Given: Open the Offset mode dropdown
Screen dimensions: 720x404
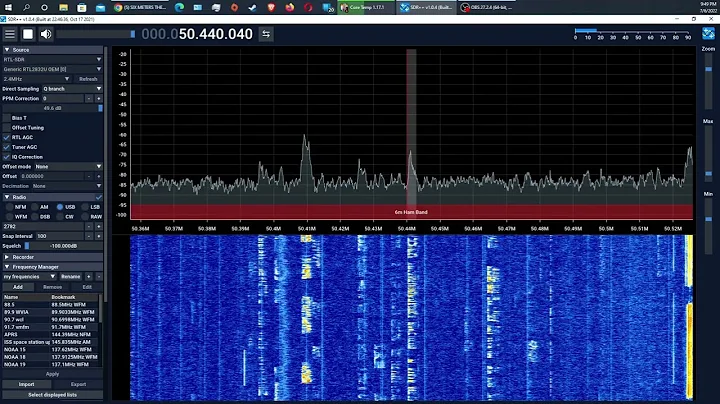Looking at the screenshot, I should pyautogui.click(x=67, y=167).
